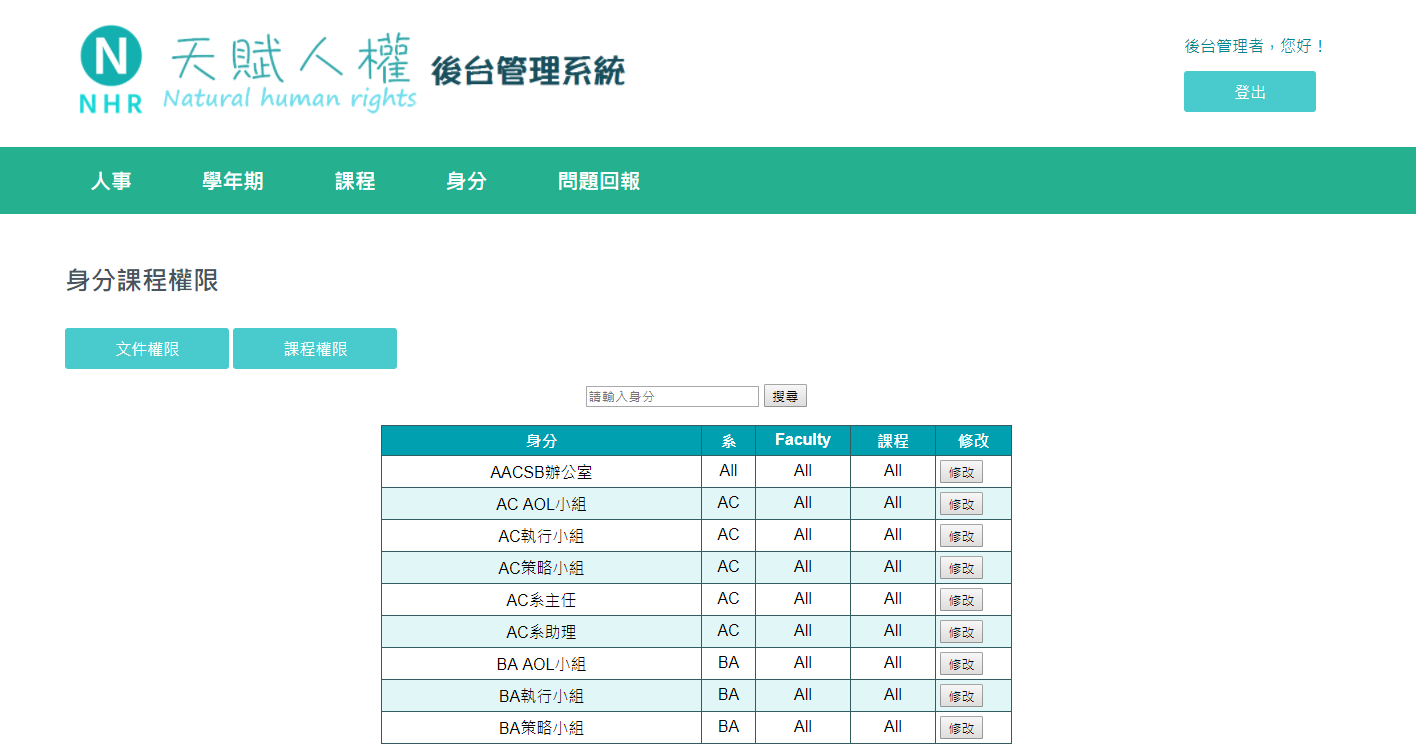Select AC AOL小組 identity cell
The height and width of the screenshot is (744, 1416).
[x=541, y=504]
